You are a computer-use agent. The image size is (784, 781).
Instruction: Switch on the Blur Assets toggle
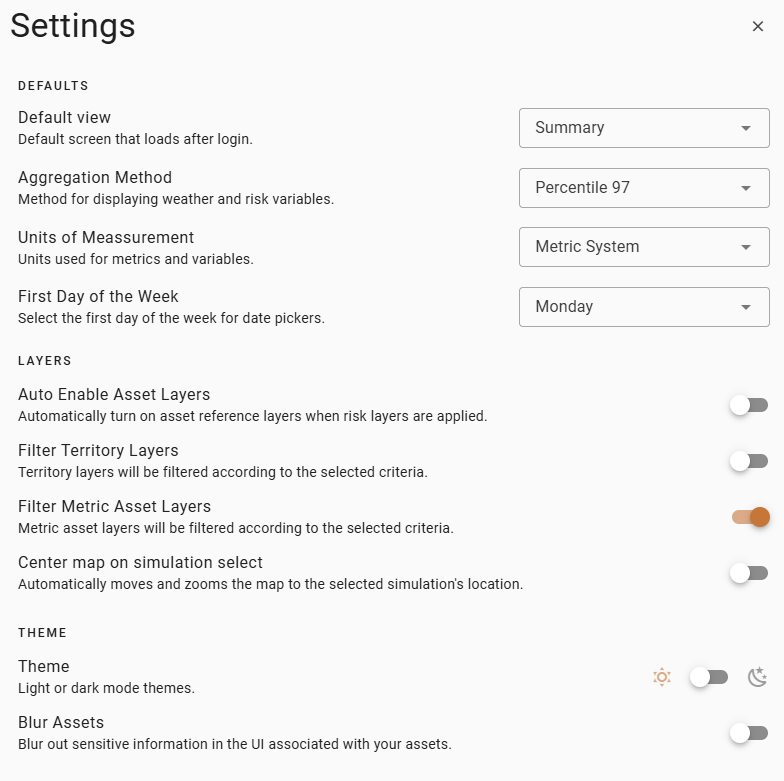[748, 733]
